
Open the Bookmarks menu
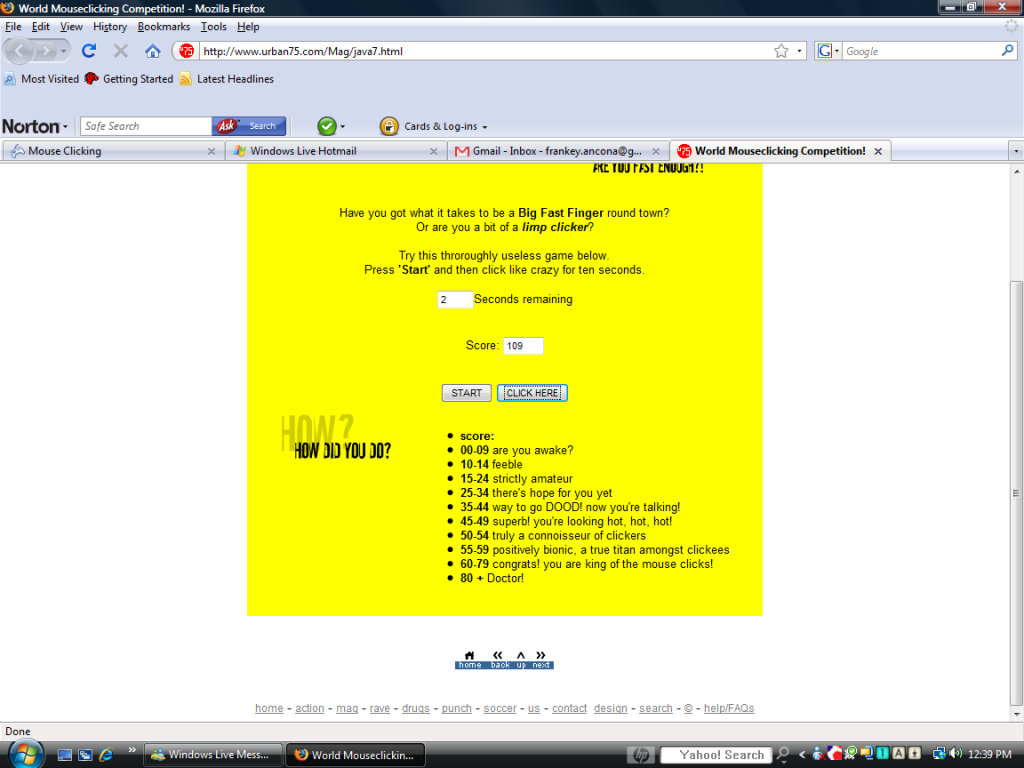[163, 27]
